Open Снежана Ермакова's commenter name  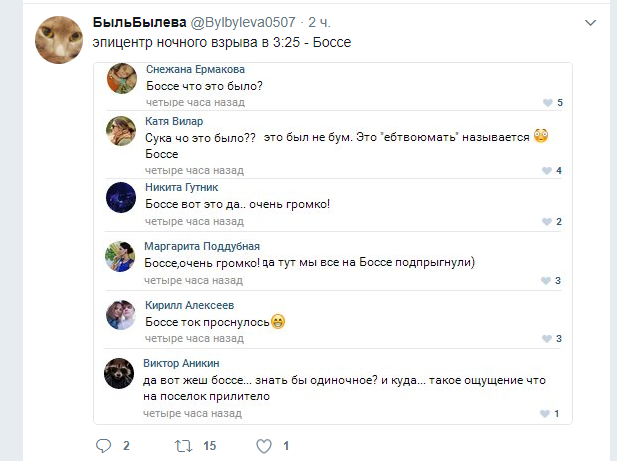(x=195, y=70)
